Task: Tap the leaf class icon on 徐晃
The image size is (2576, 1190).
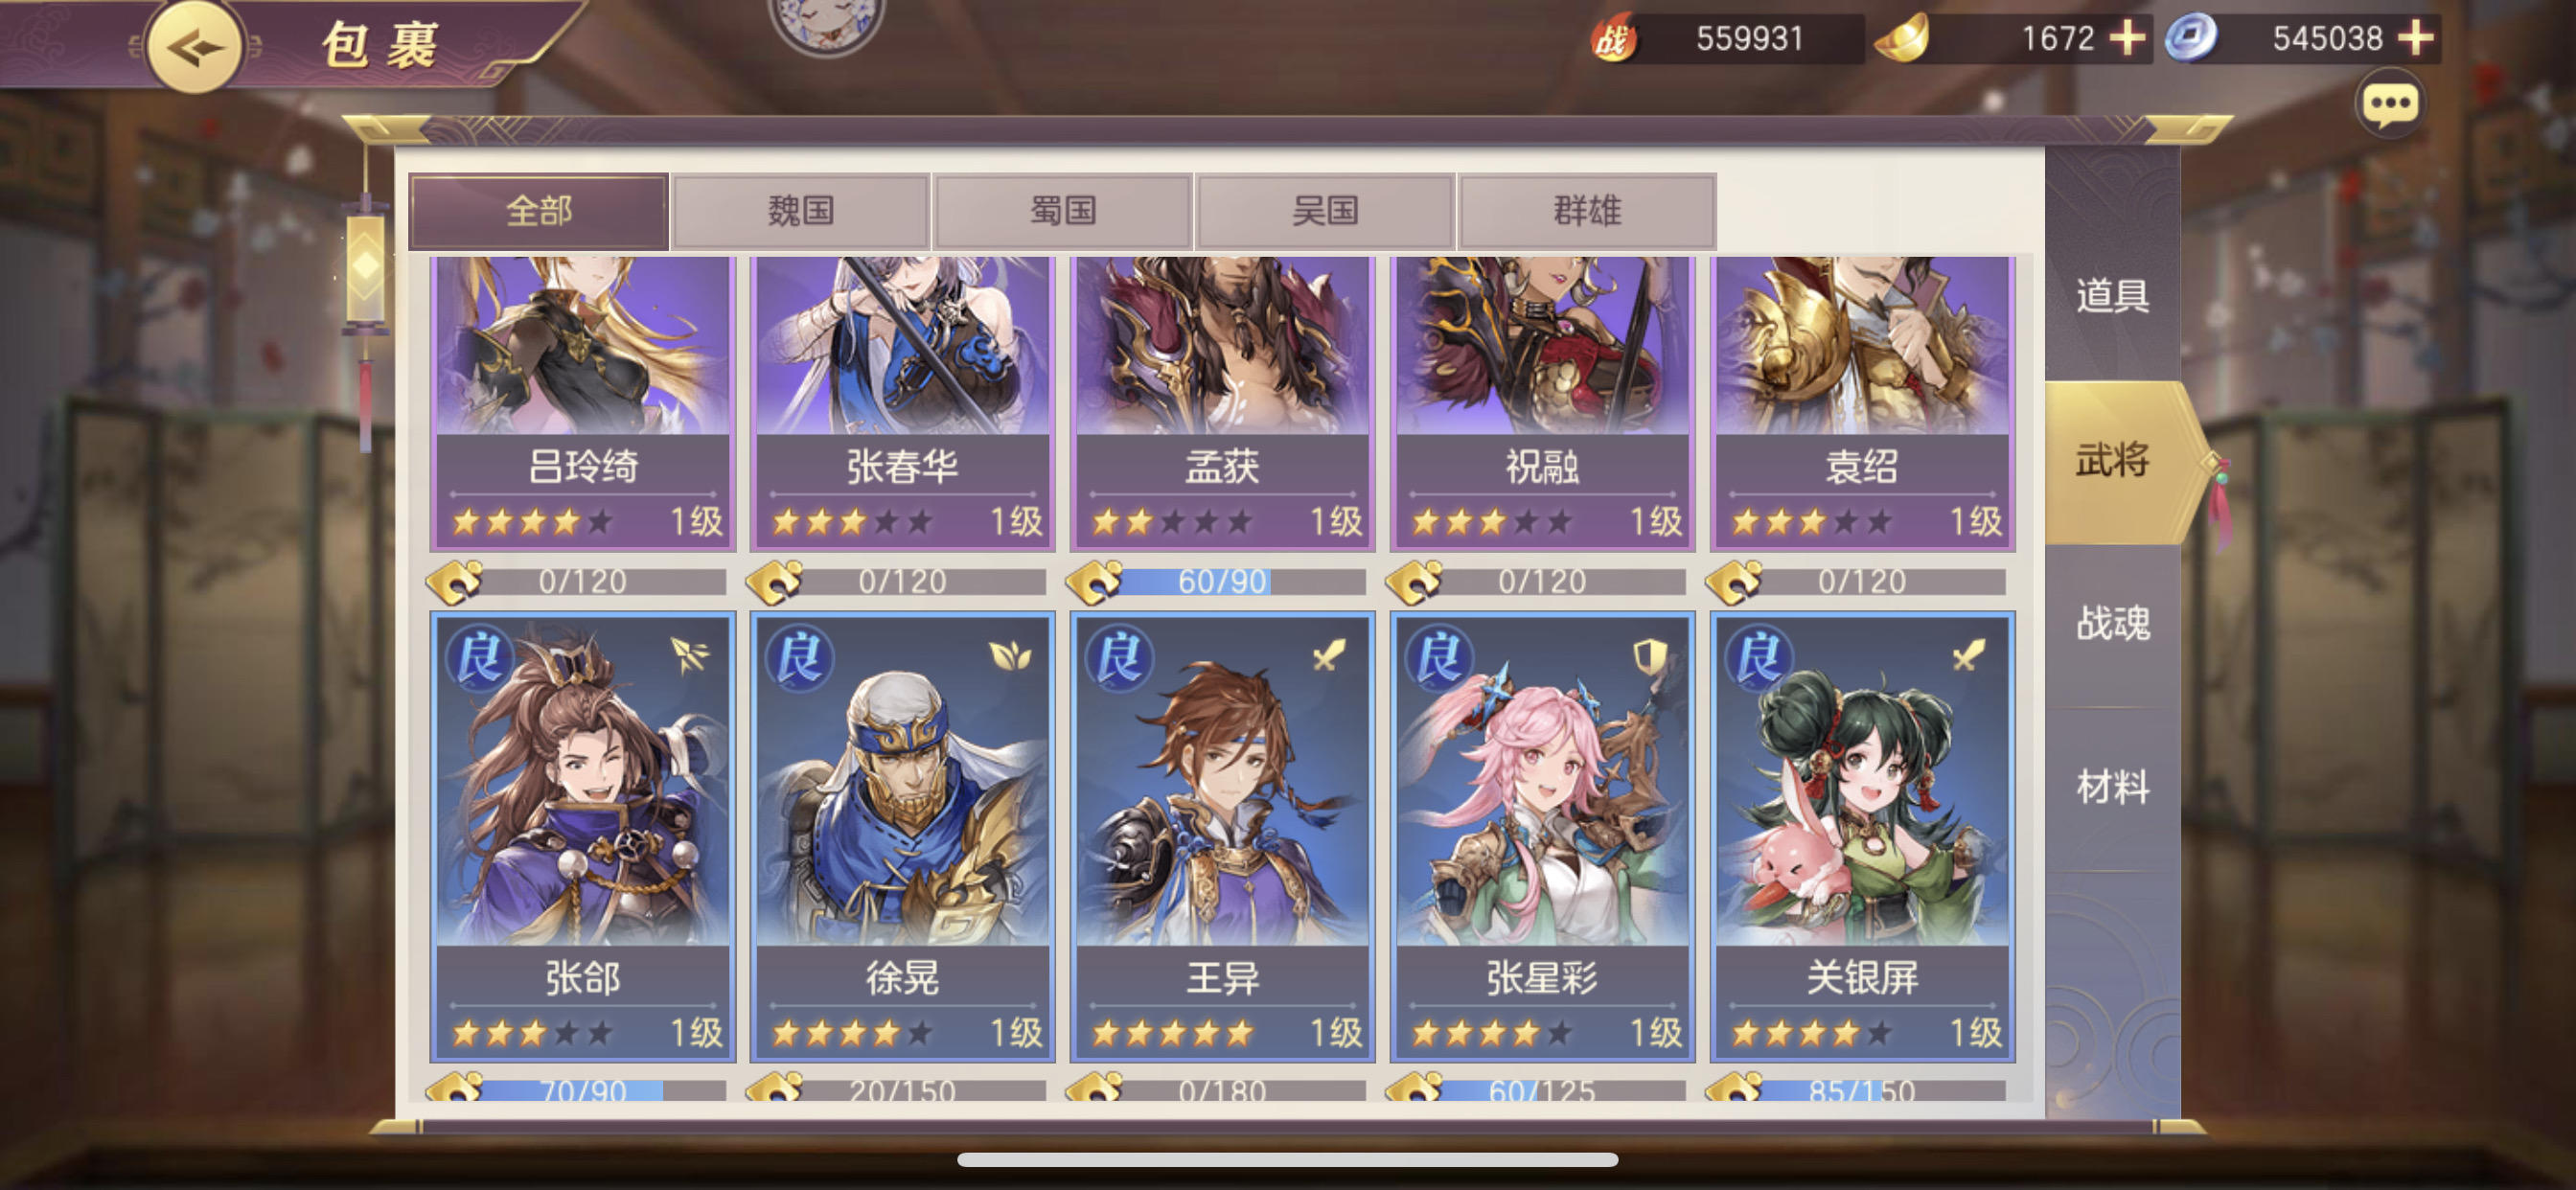Action: [x=1009, y=656]
